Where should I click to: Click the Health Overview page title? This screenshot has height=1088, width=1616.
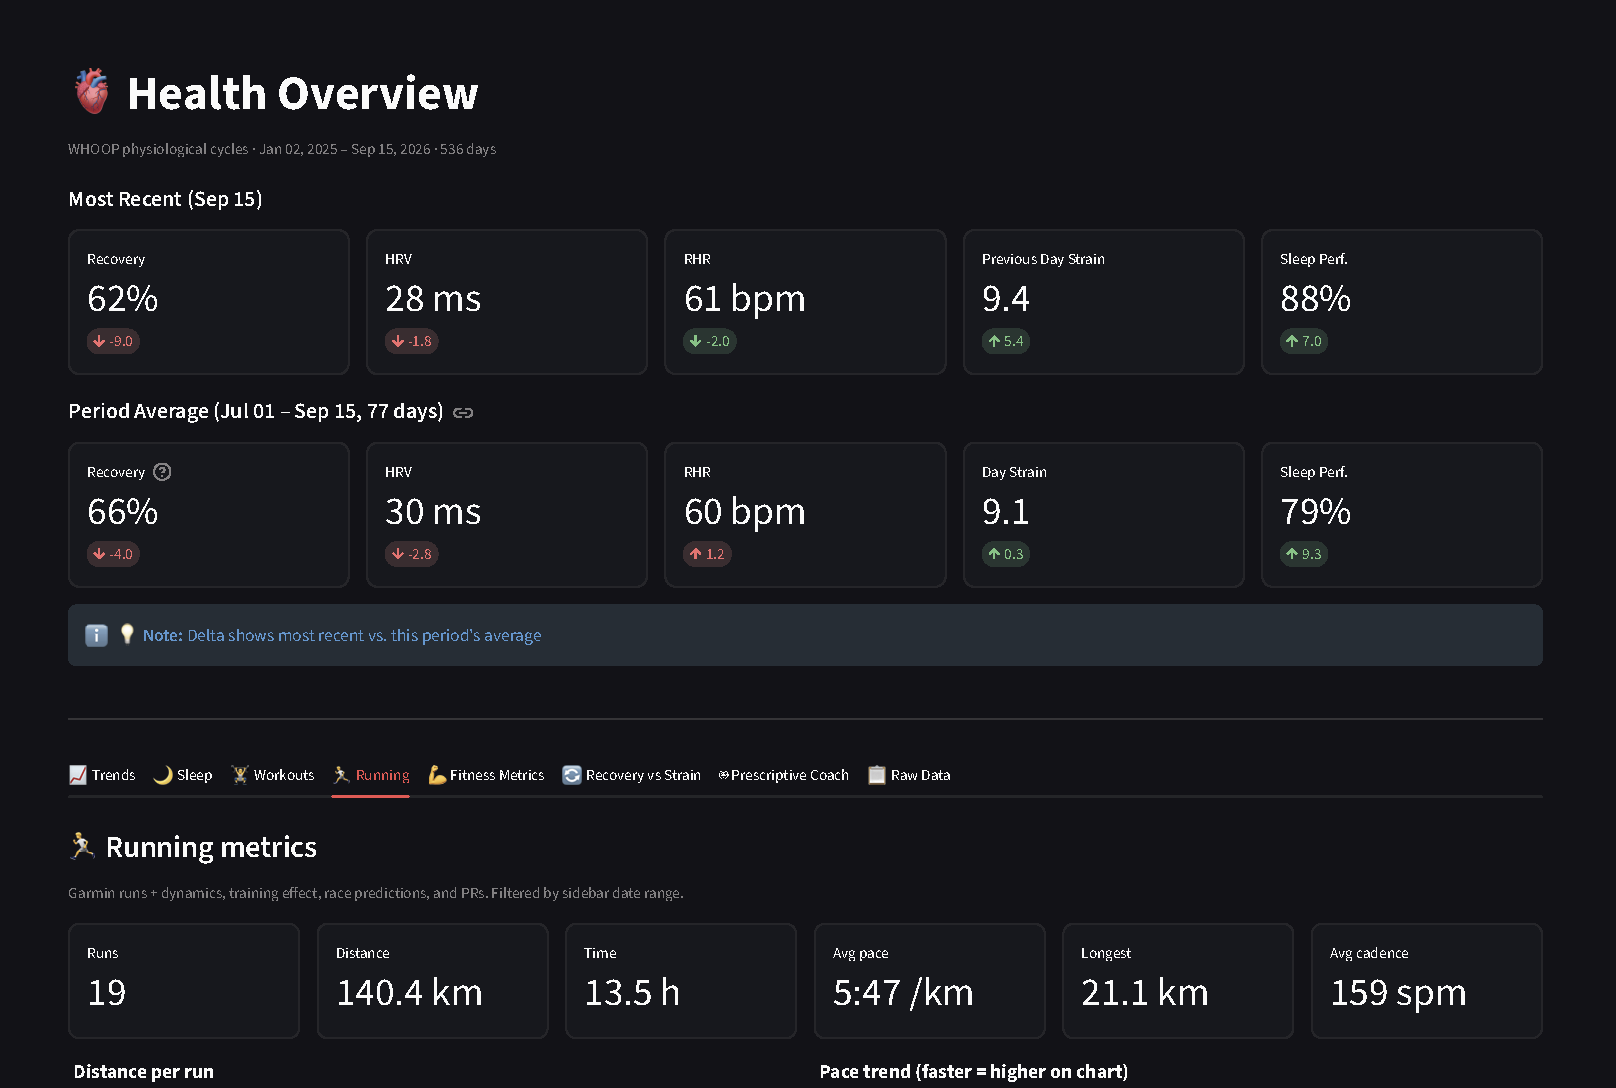(x=303, y=93)
